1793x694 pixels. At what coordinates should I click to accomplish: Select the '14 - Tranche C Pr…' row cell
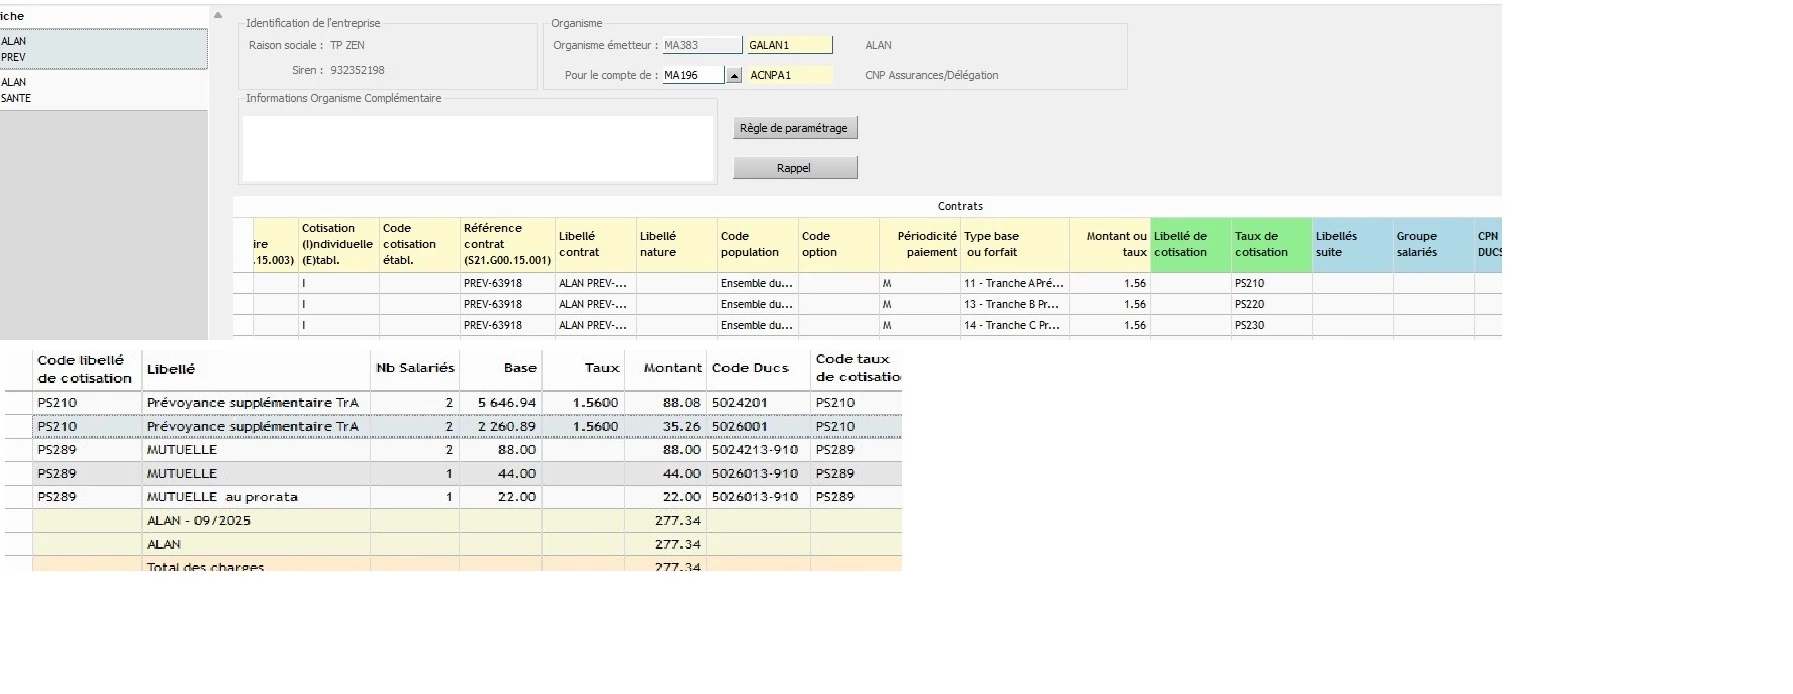[x=1014, y=325]
